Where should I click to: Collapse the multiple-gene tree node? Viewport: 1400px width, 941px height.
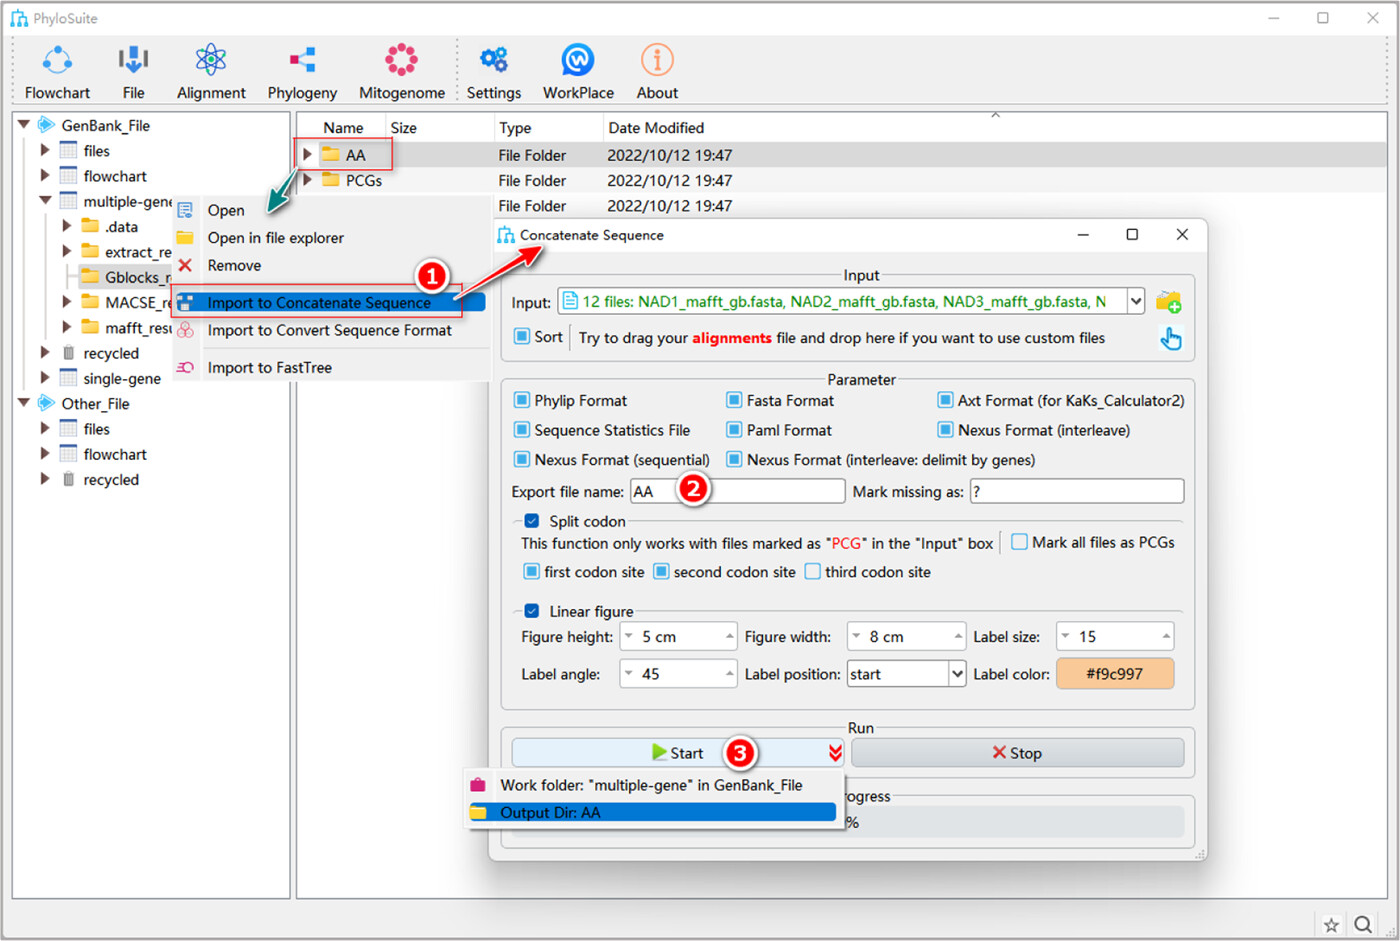[x=45, y=201]
